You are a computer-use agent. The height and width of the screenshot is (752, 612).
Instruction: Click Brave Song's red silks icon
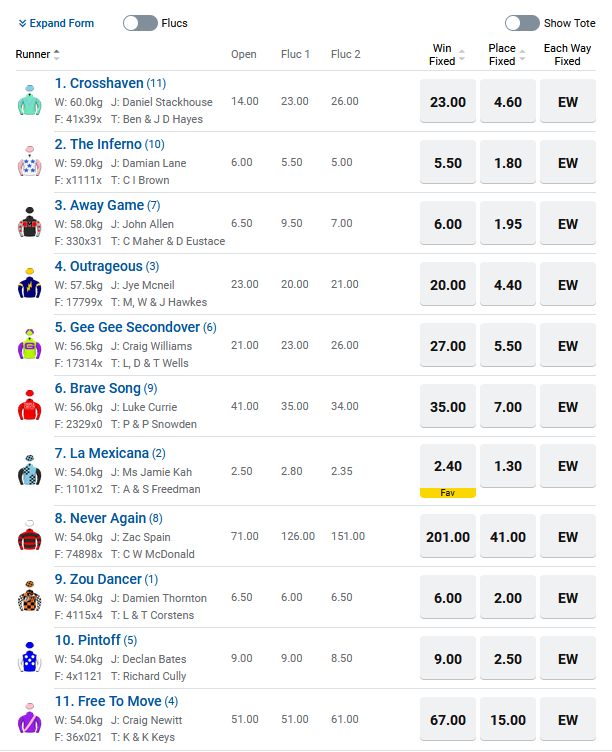[x=29, y=406]
